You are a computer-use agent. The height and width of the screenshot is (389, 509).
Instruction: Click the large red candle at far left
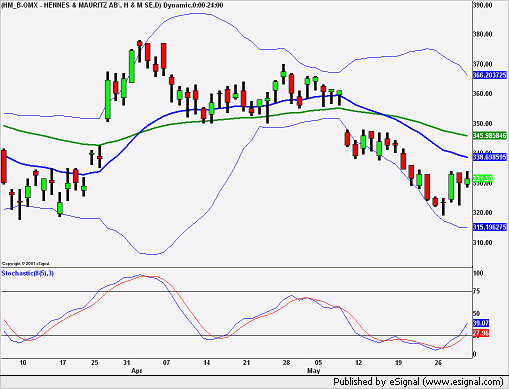(x=4, y=167)
